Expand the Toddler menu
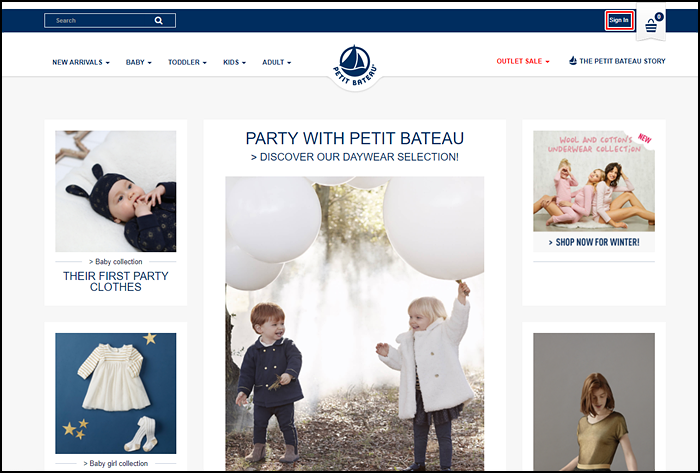 (187, 62)
